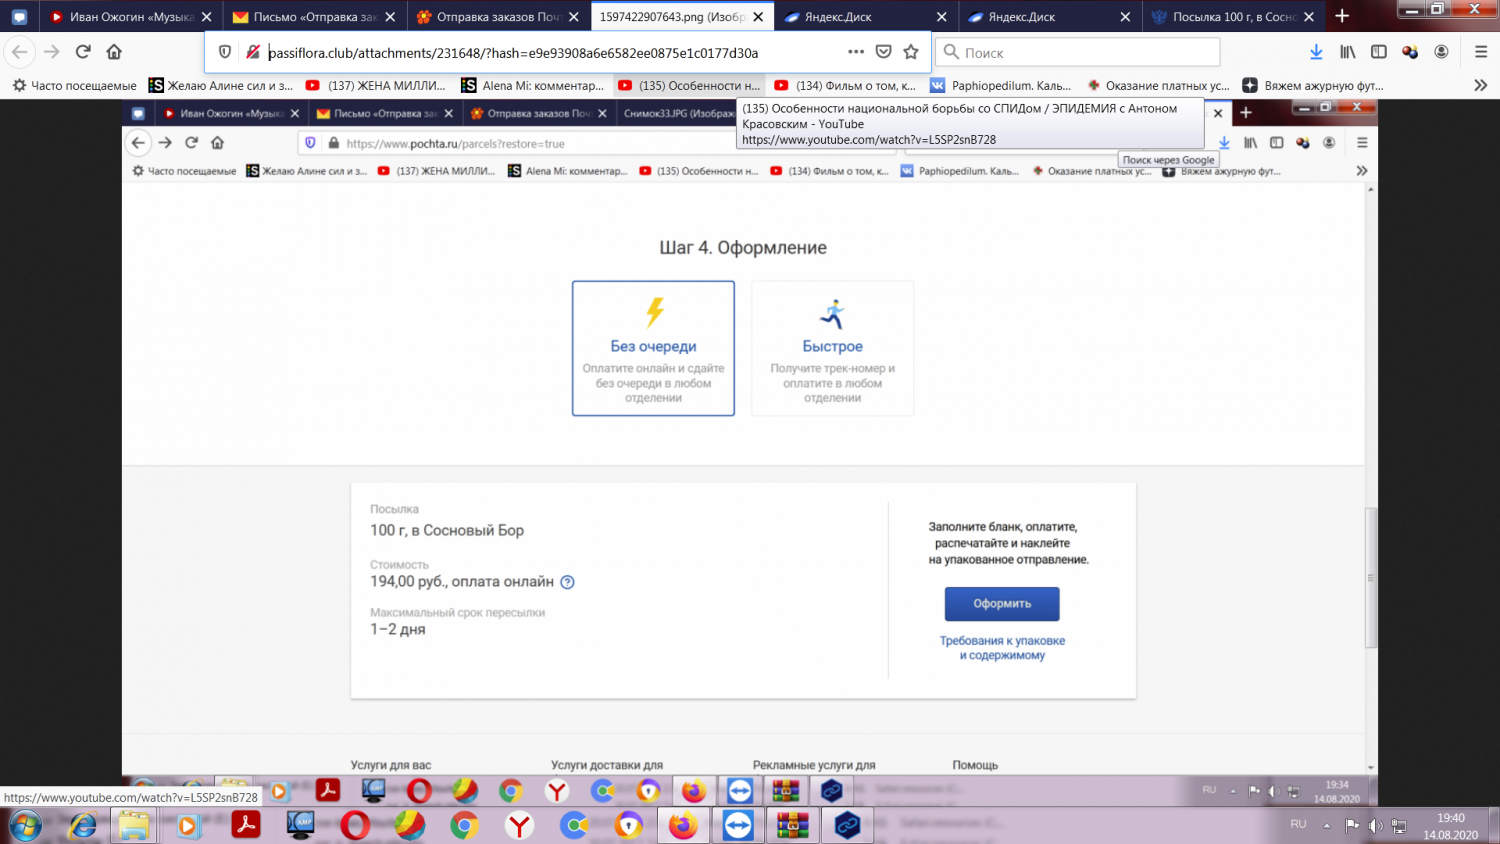Bookmark this page with the star icon
The width and height of the screenshot is (1500, 844).
coord(911,52)
